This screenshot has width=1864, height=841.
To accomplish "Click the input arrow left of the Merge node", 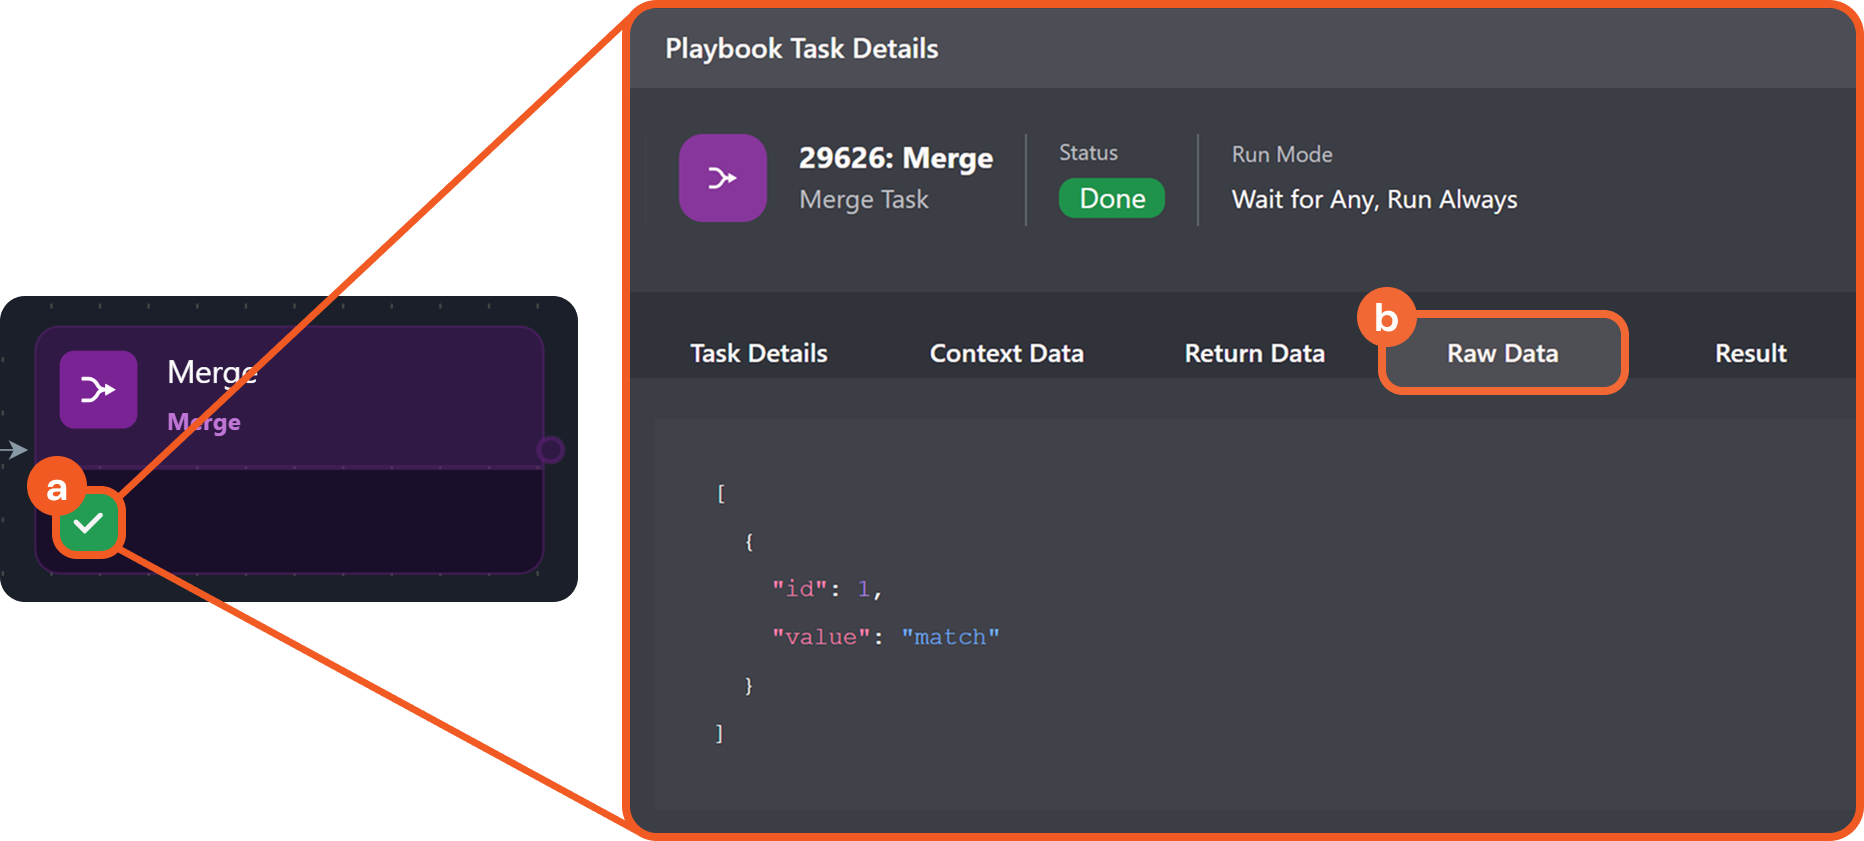I will pos(14,450).
